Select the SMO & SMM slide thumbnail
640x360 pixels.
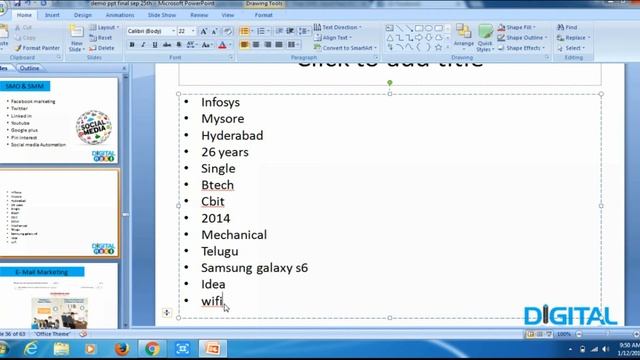pyautogui.click(x=58, y=120)
